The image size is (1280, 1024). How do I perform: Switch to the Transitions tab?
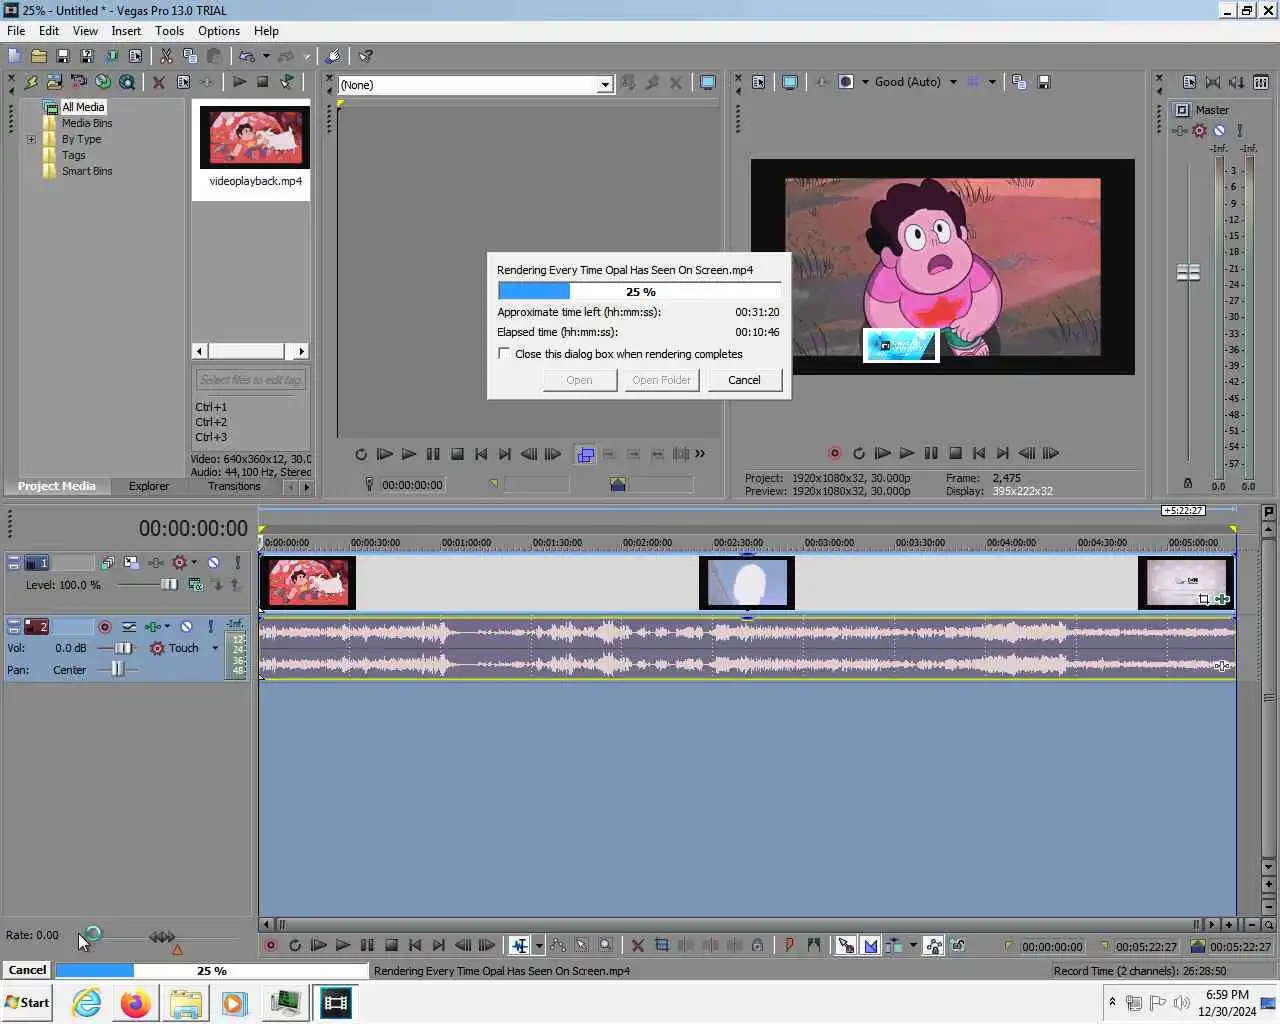234,486
